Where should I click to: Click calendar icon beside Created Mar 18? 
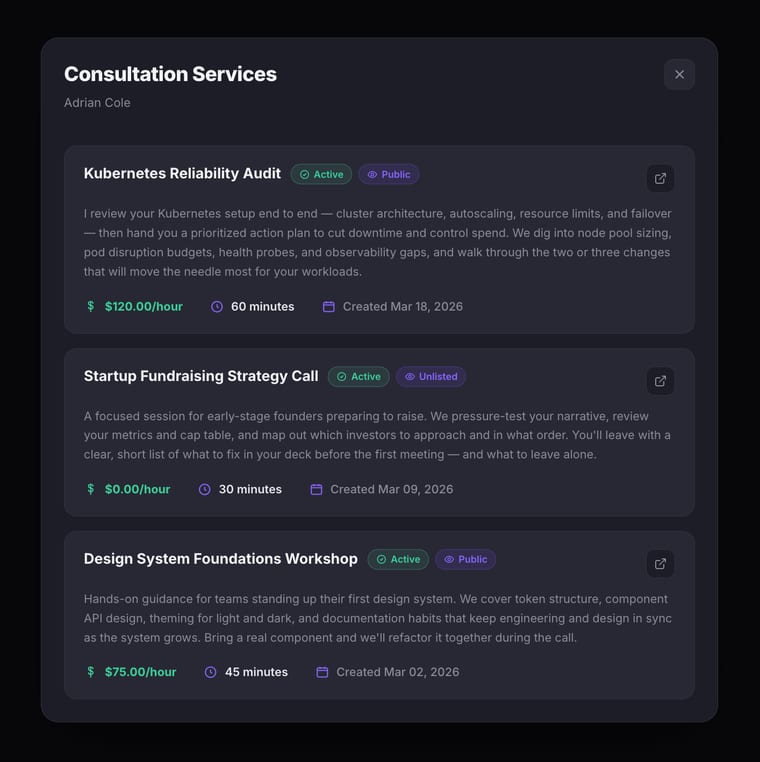coord(328,307)
